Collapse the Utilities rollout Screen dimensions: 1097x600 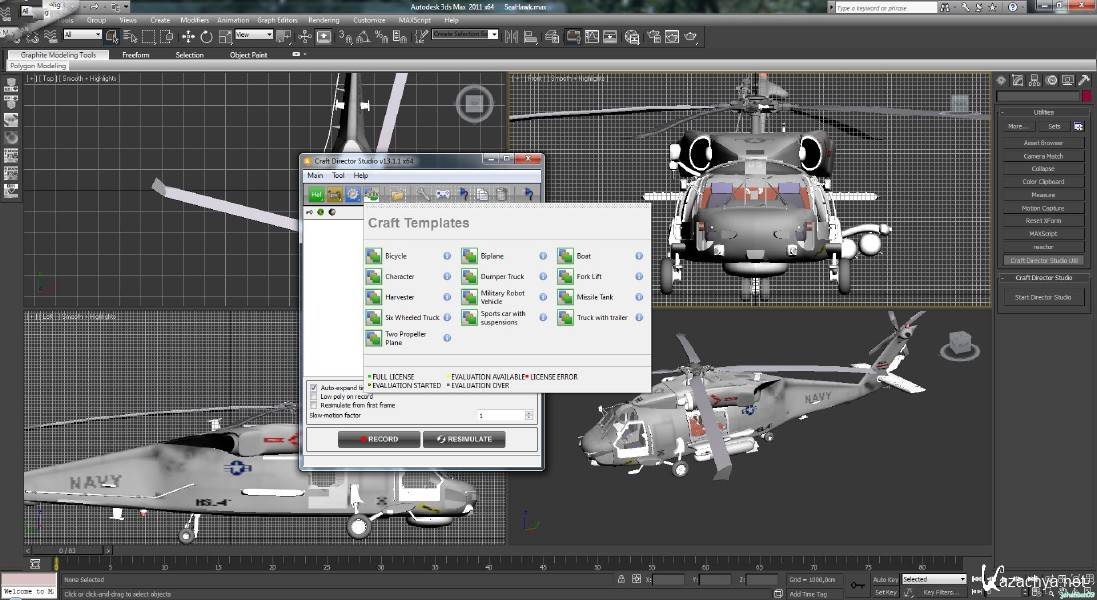click(1043, 112)
